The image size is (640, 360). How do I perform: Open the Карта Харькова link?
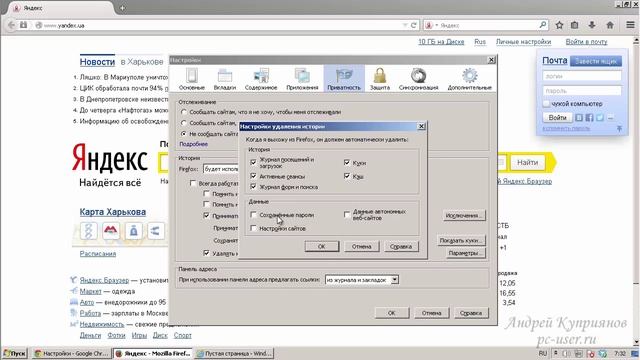(x=113, y=212)
